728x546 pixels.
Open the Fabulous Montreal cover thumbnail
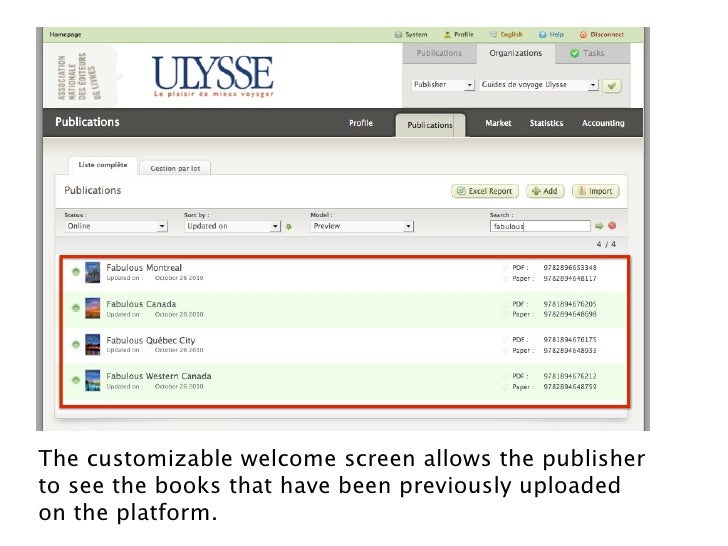(92, 273)
